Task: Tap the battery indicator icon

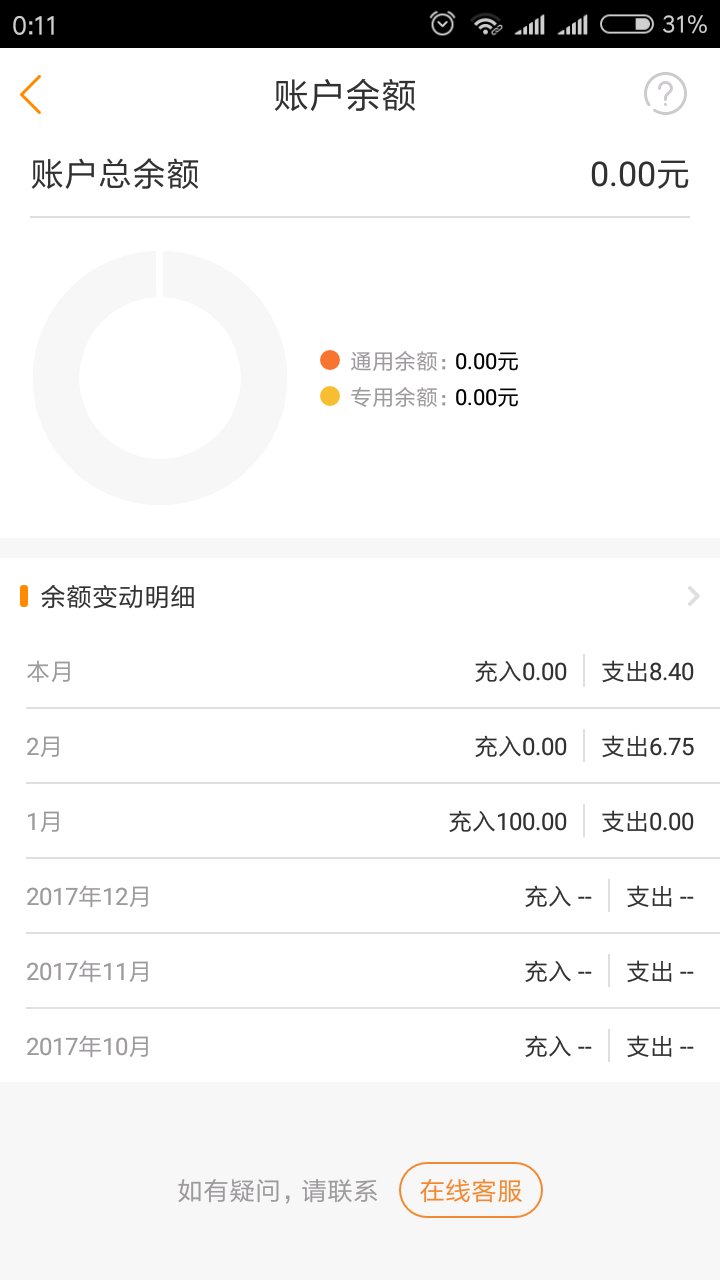Action: tap(628, 24)
